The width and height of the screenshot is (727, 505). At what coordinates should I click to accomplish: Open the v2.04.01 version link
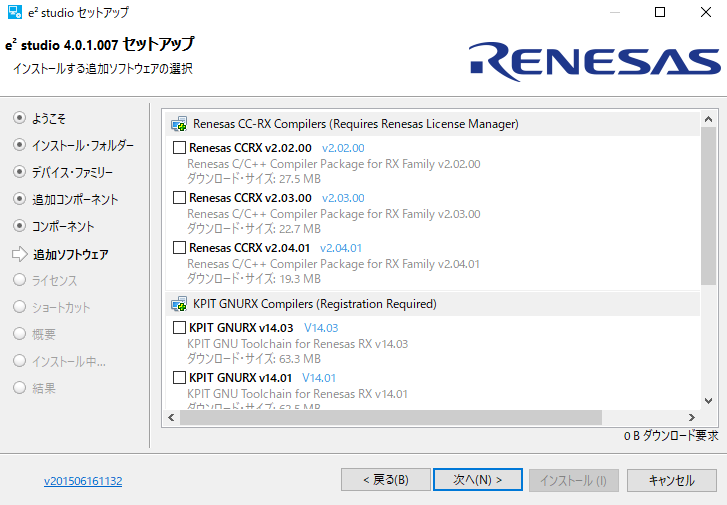pyautogui.click(x=341, y=248)
